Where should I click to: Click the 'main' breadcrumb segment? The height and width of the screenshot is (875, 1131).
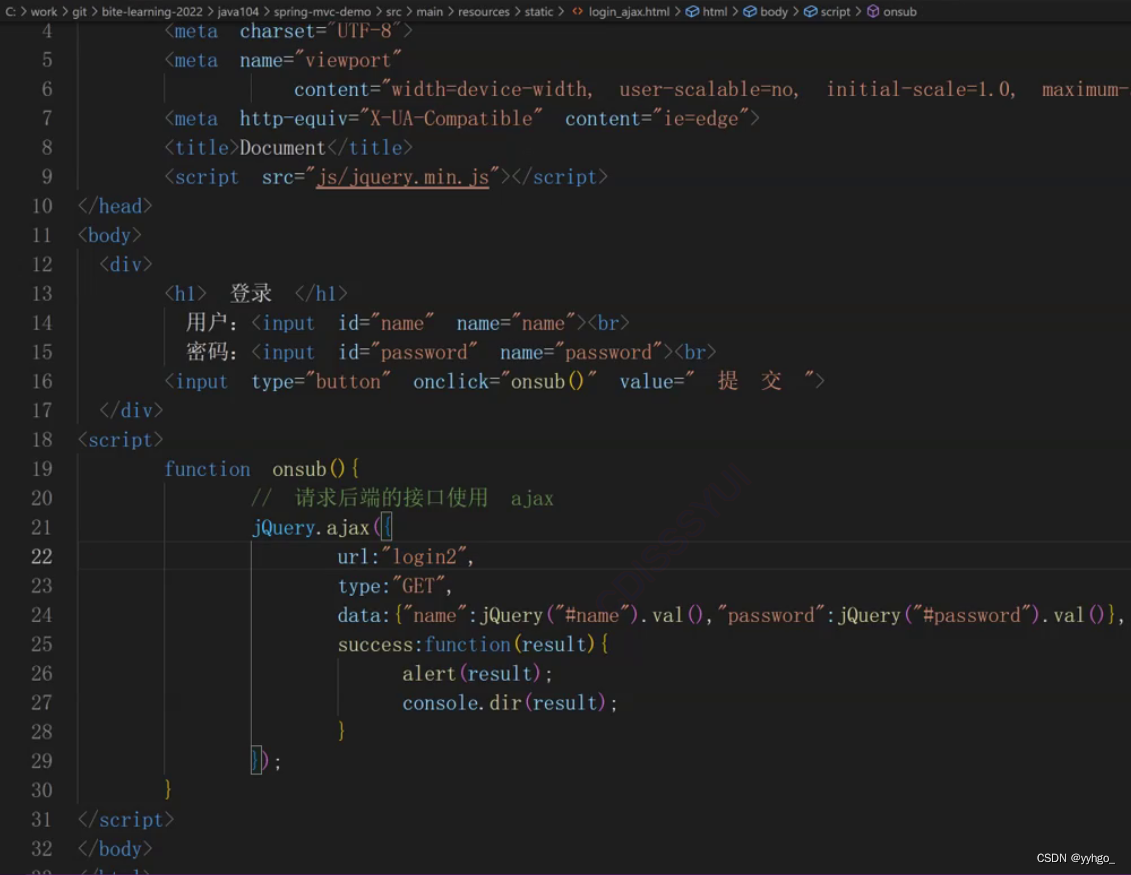pyautogui.click(x=429, y=12)
